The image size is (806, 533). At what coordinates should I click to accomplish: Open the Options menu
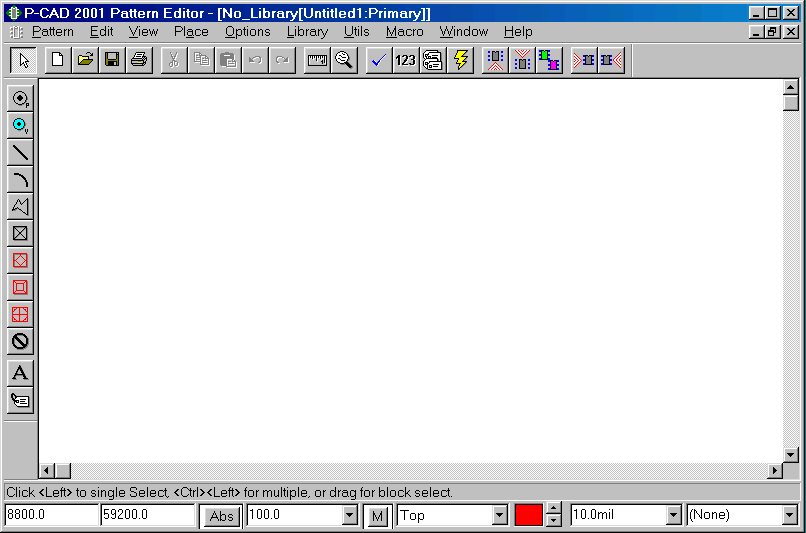(x=247, y=32)
